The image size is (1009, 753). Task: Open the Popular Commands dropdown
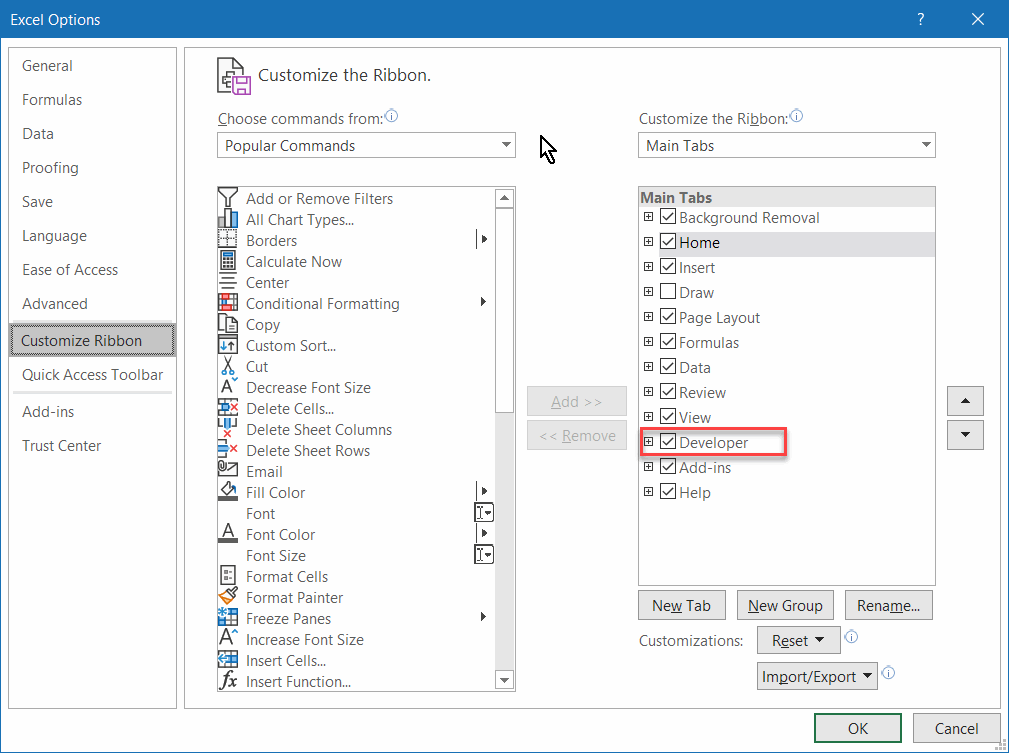coord(366,145)
